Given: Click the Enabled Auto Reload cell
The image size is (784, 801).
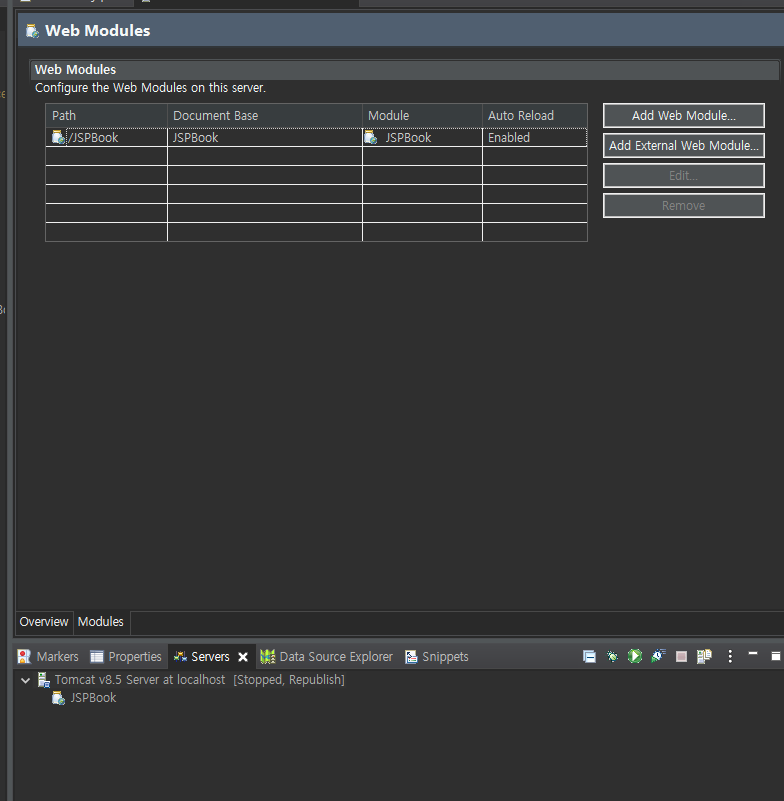Looking at the screenshot, I should [535, 138].
